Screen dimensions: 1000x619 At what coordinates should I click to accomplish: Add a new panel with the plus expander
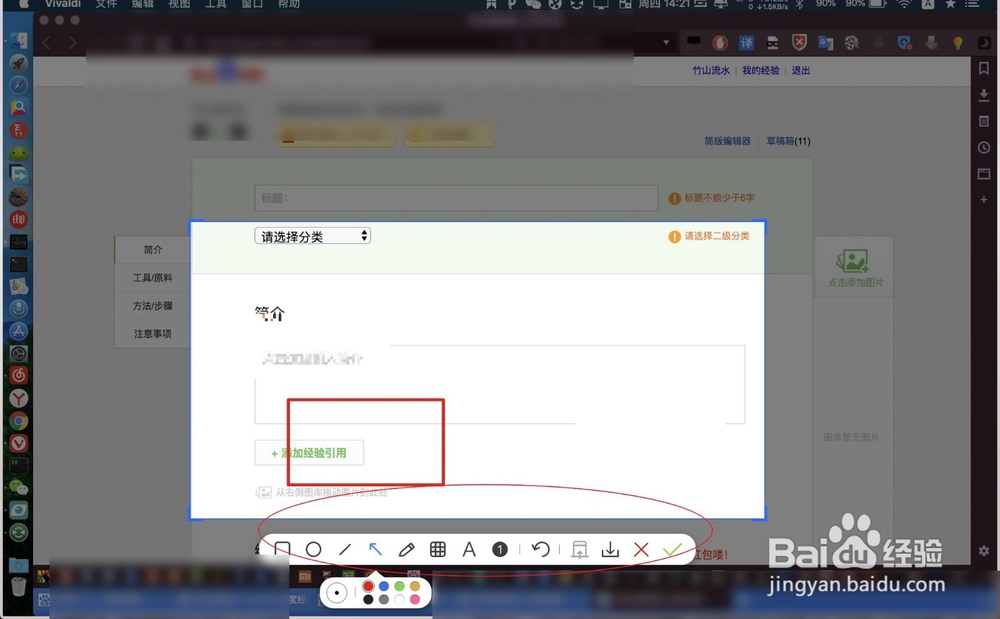984,199
